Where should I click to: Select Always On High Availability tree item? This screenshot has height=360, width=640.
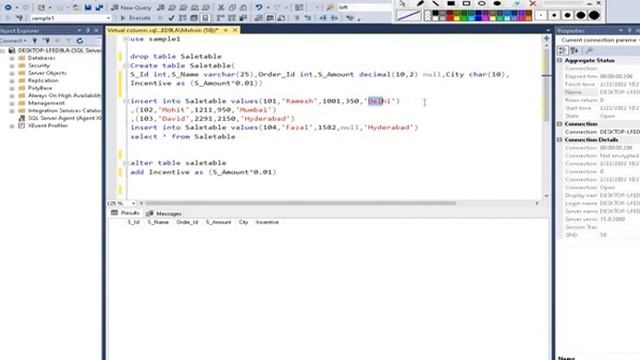click(x=64, y=96)
